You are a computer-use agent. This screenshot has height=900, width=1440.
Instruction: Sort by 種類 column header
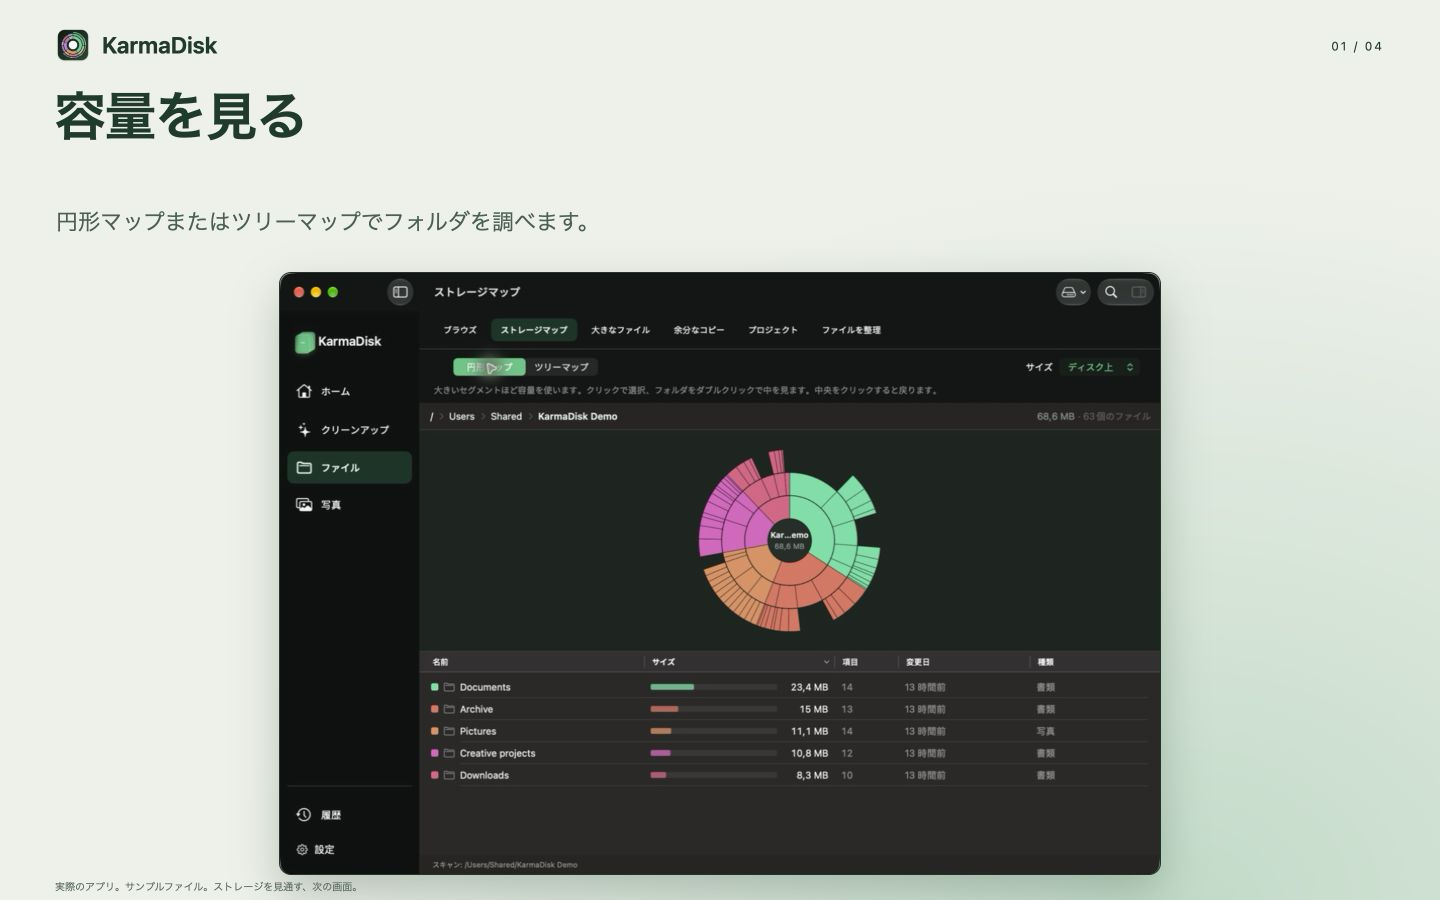coord(1045,662)
